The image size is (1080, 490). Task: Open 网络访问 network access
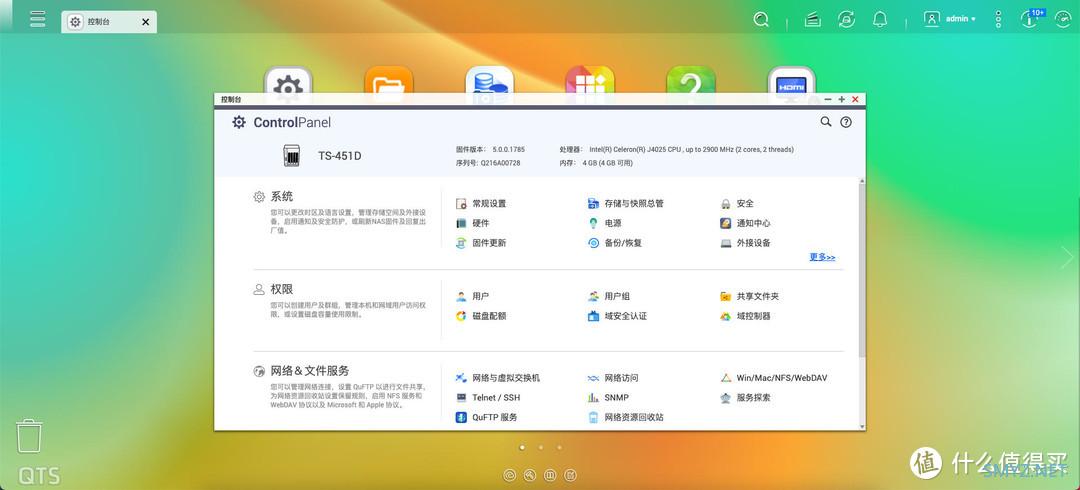[613, 378]
